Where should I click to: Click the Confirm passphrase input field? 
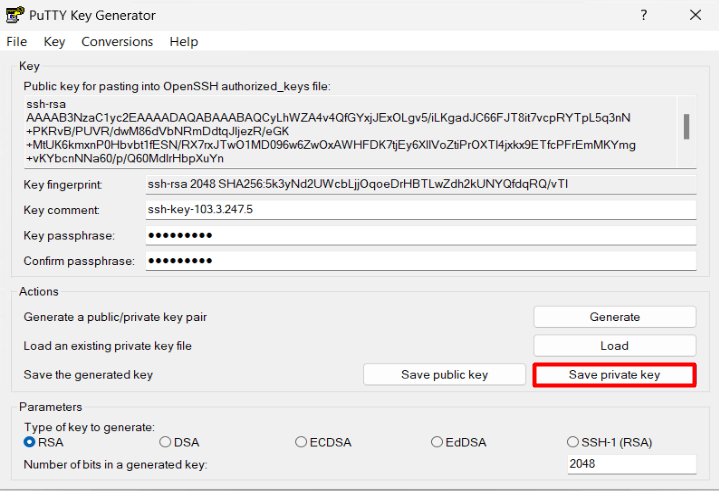(421, 260)
